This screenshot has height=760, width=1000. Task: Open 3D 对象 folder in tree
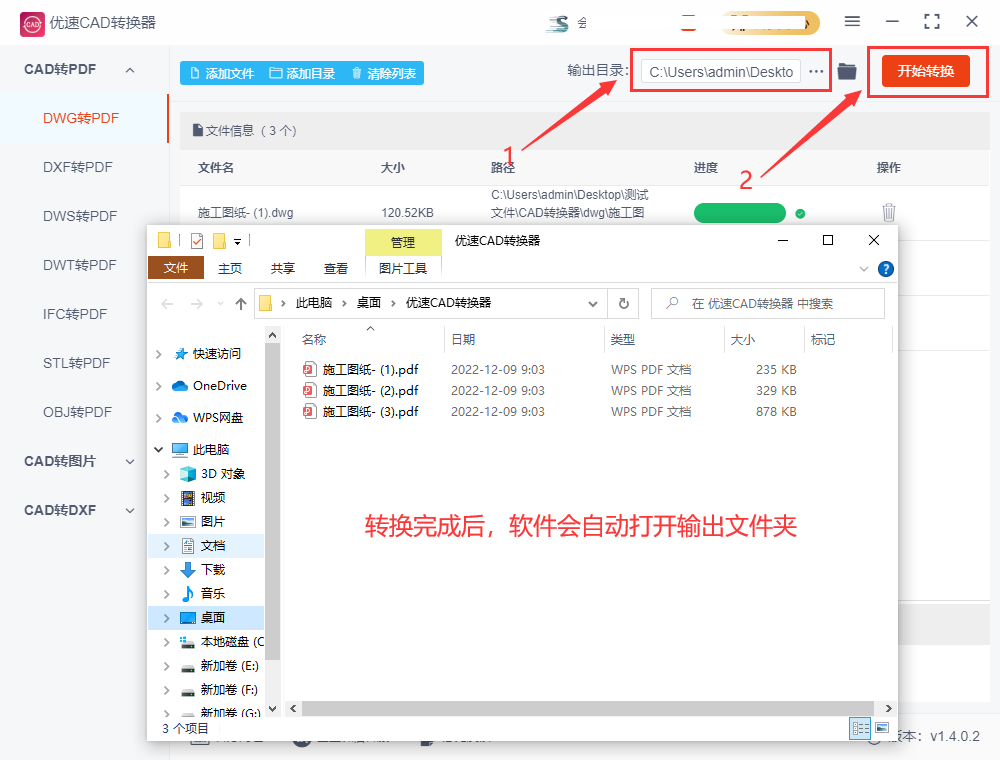point(222,474)
